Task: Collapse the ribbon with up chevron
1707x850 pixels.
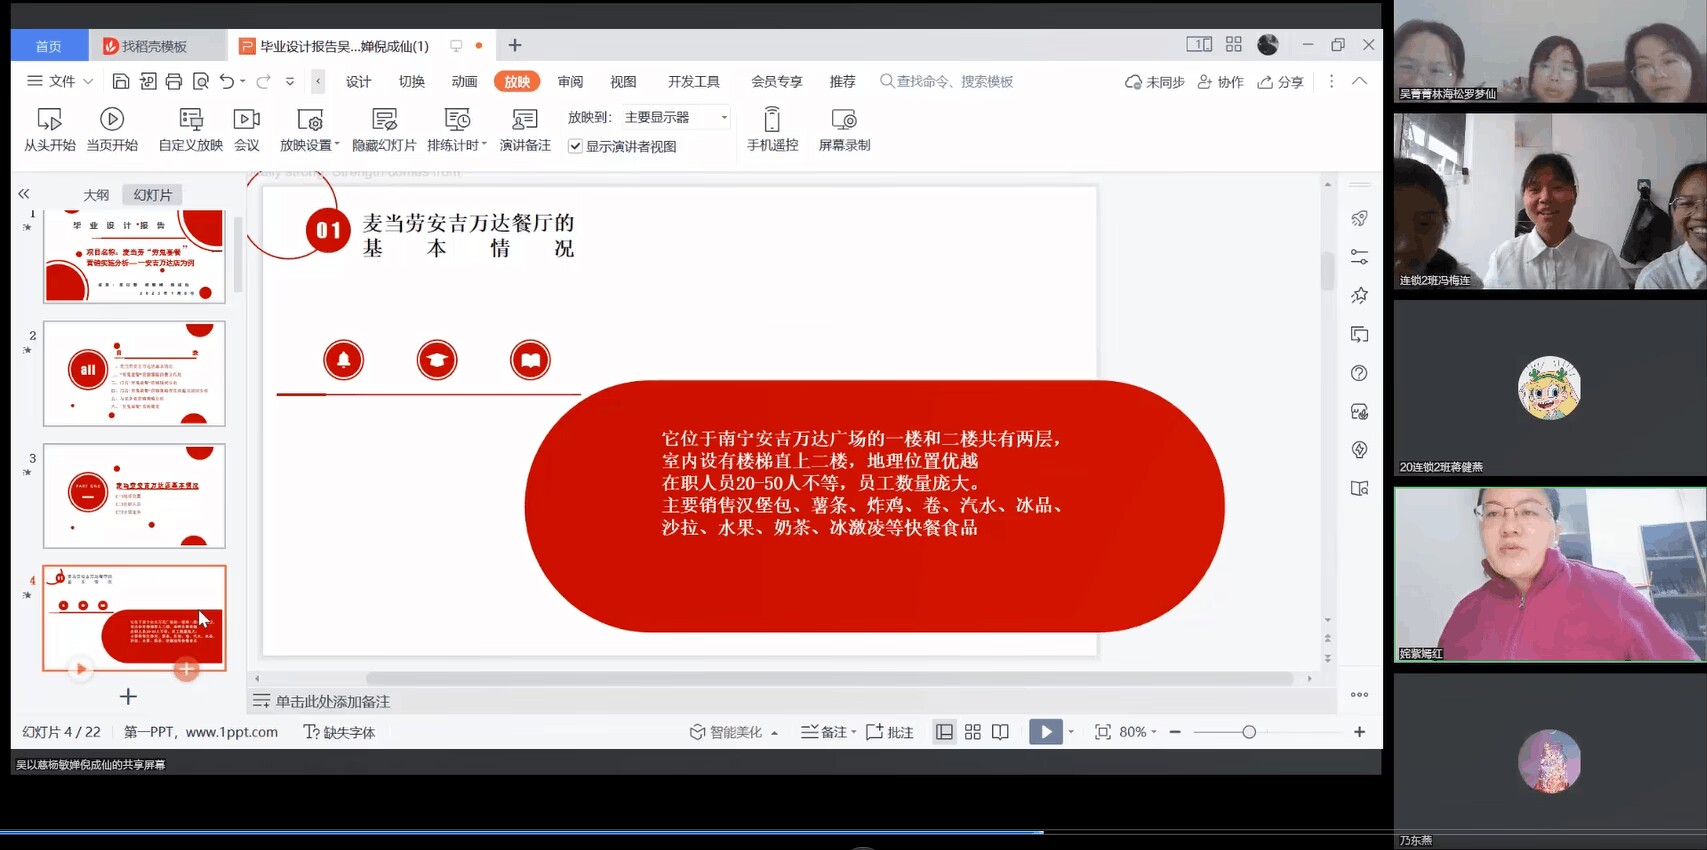Action: coord(1359,81)
